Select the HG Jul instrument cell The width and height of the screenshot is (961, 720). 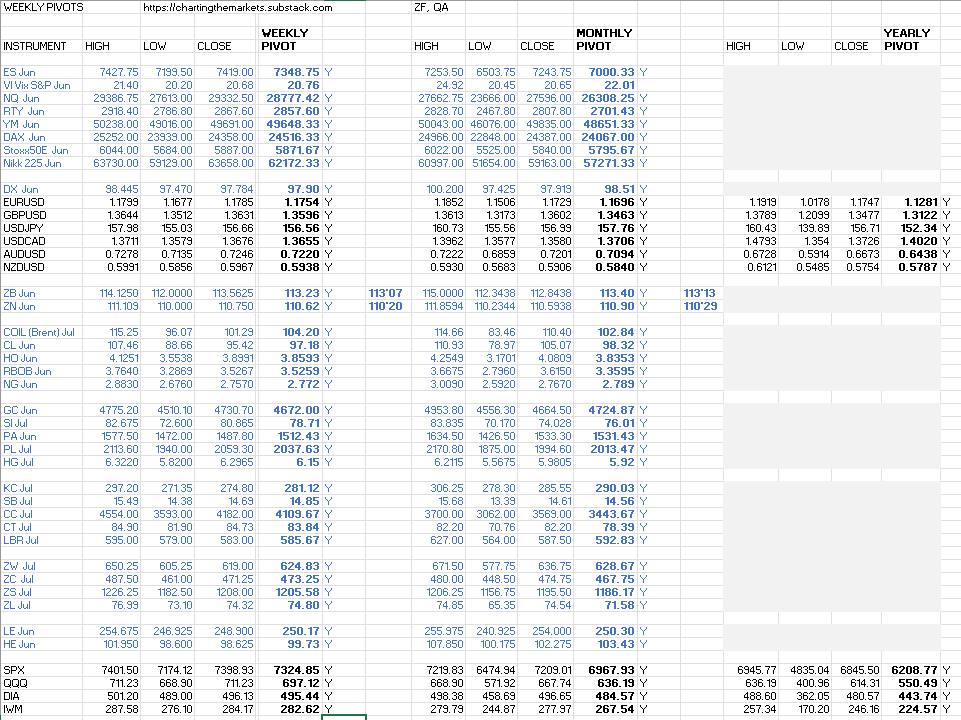[18, 462]
